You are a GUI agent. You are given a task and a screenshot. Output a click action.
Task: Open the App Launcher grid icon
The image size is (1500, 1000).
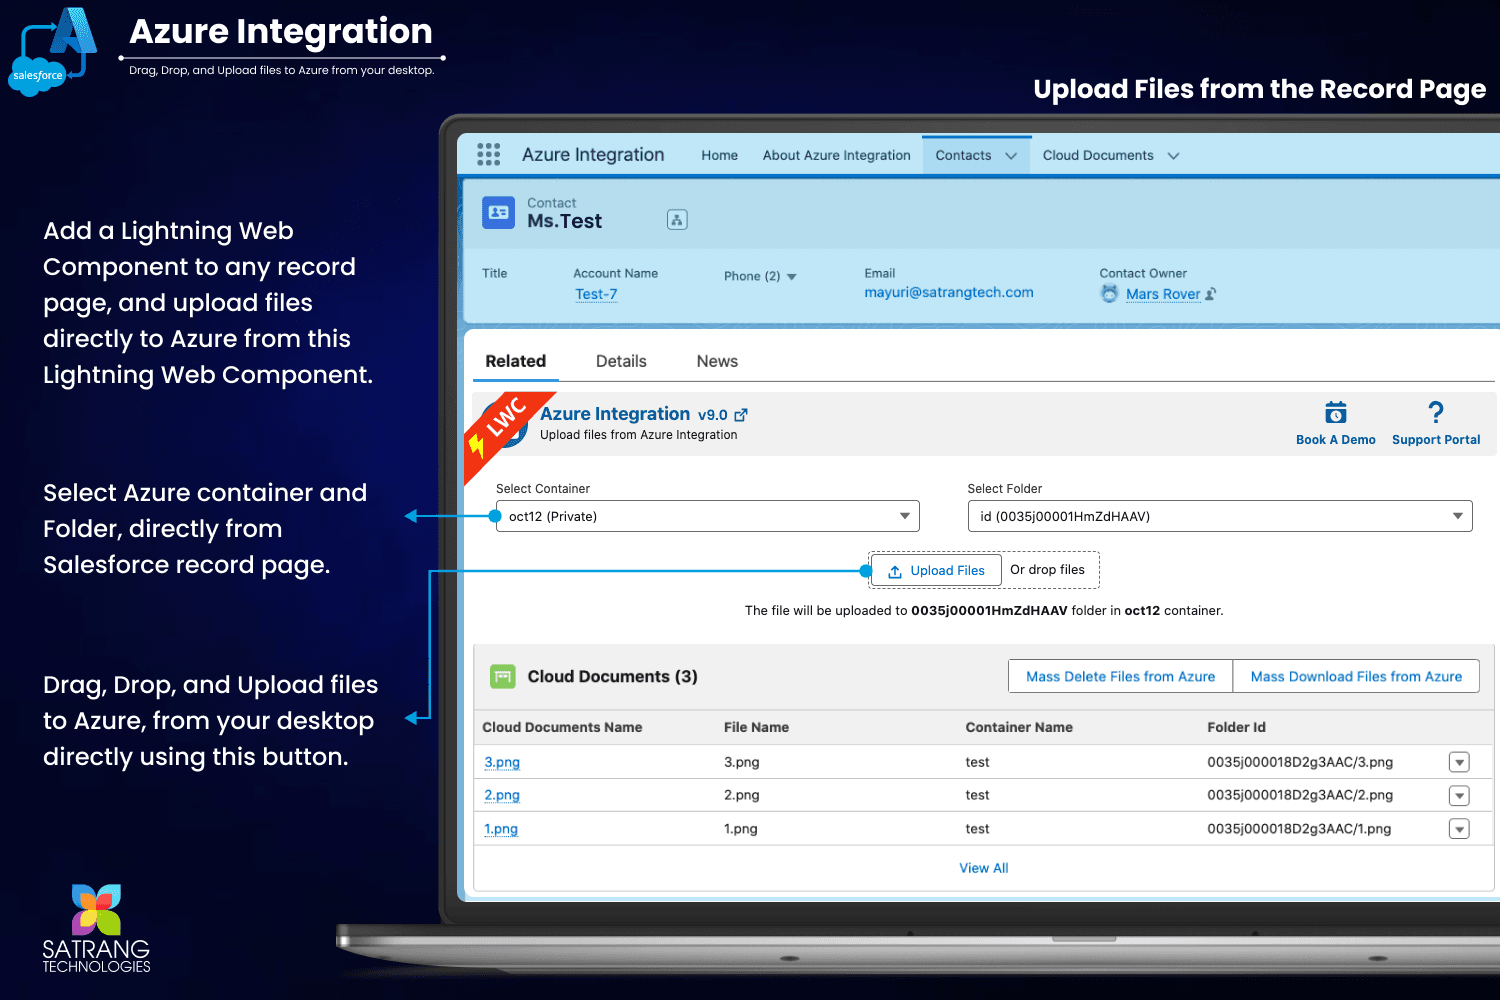pos(488,154)
